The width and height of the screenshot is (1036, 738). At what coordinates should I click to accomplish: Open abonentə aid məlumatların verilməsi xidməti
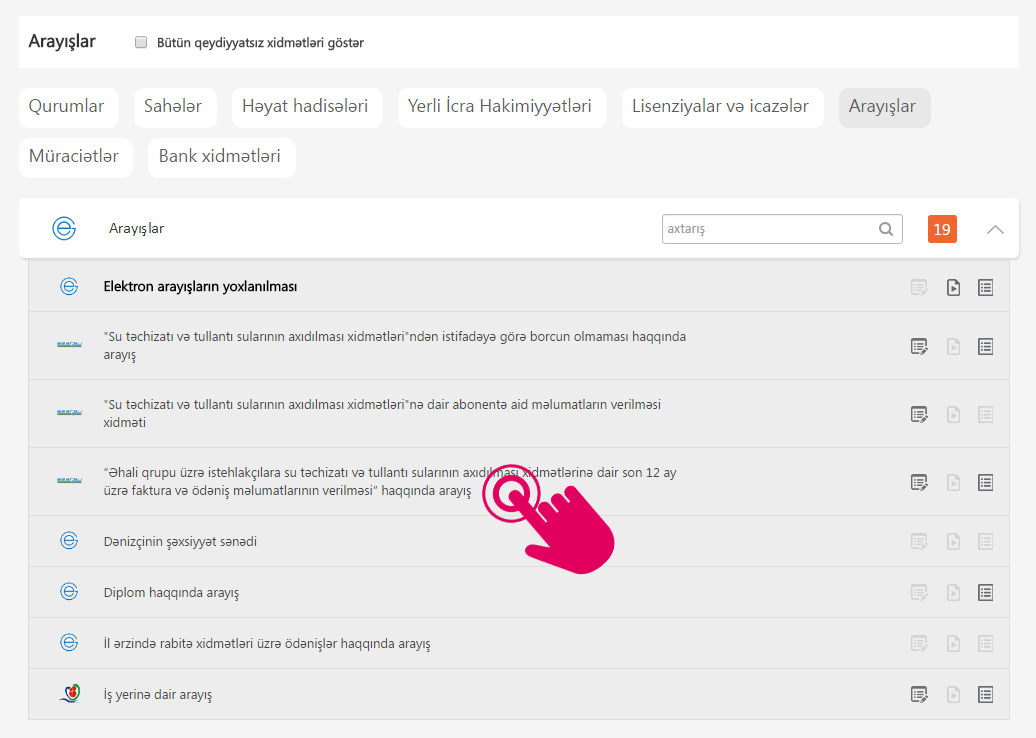click(x=382, y=414)
